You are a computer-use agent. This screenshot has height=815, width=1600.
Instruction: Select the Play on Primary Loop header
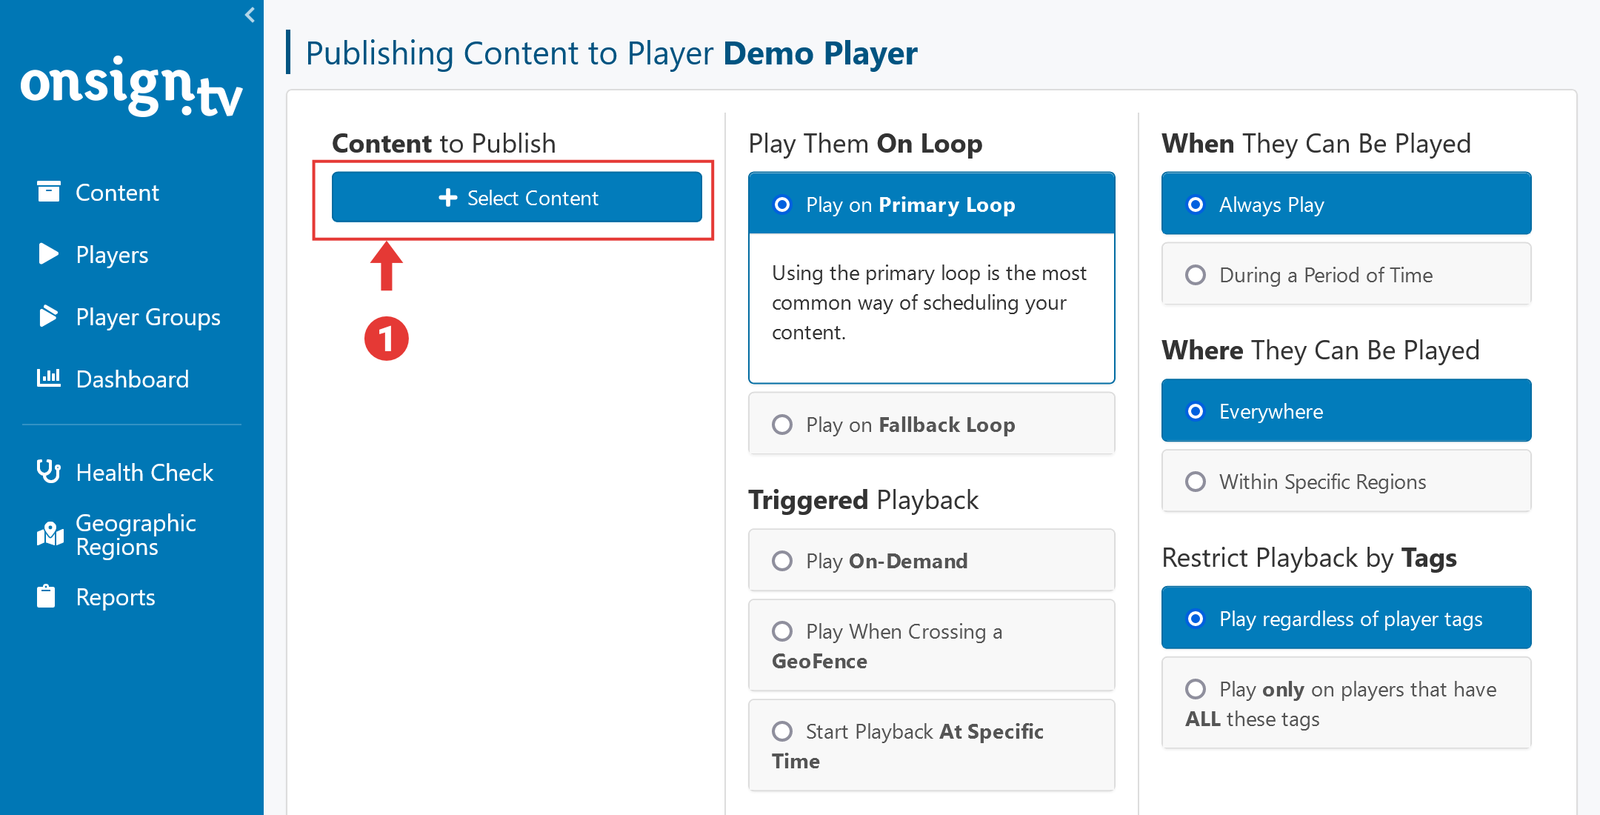pyautogui.click(x=930, y=205)
